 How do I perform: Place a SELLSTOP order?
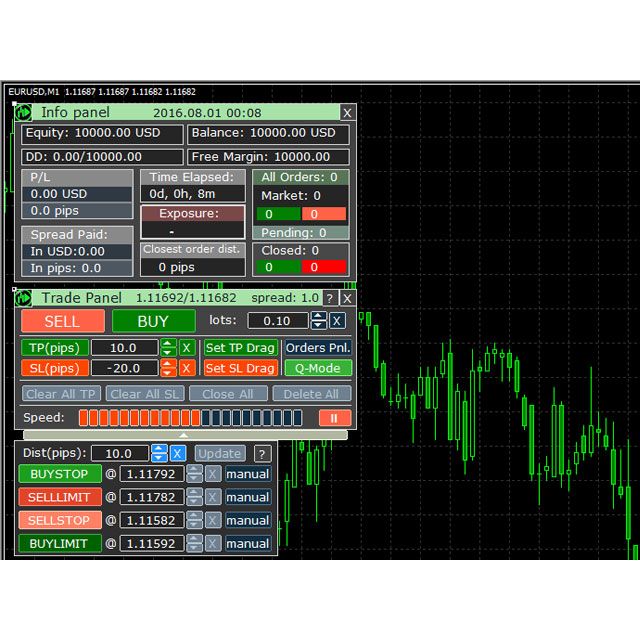(60, 520)
